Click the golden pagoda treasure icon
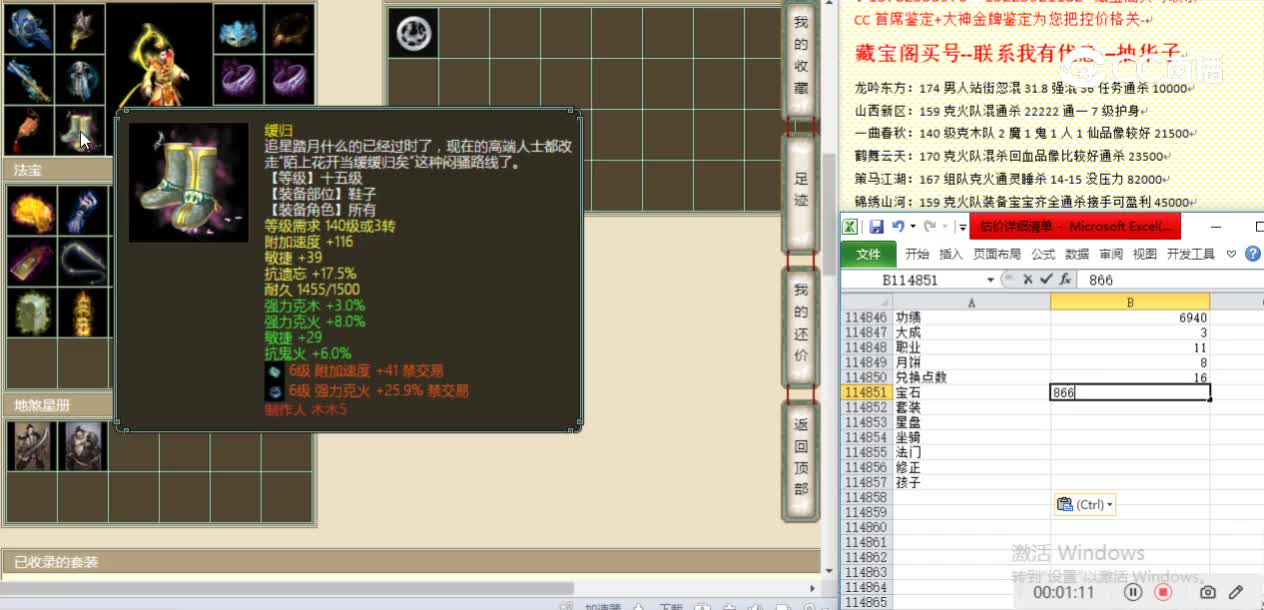 coord(82,312)
